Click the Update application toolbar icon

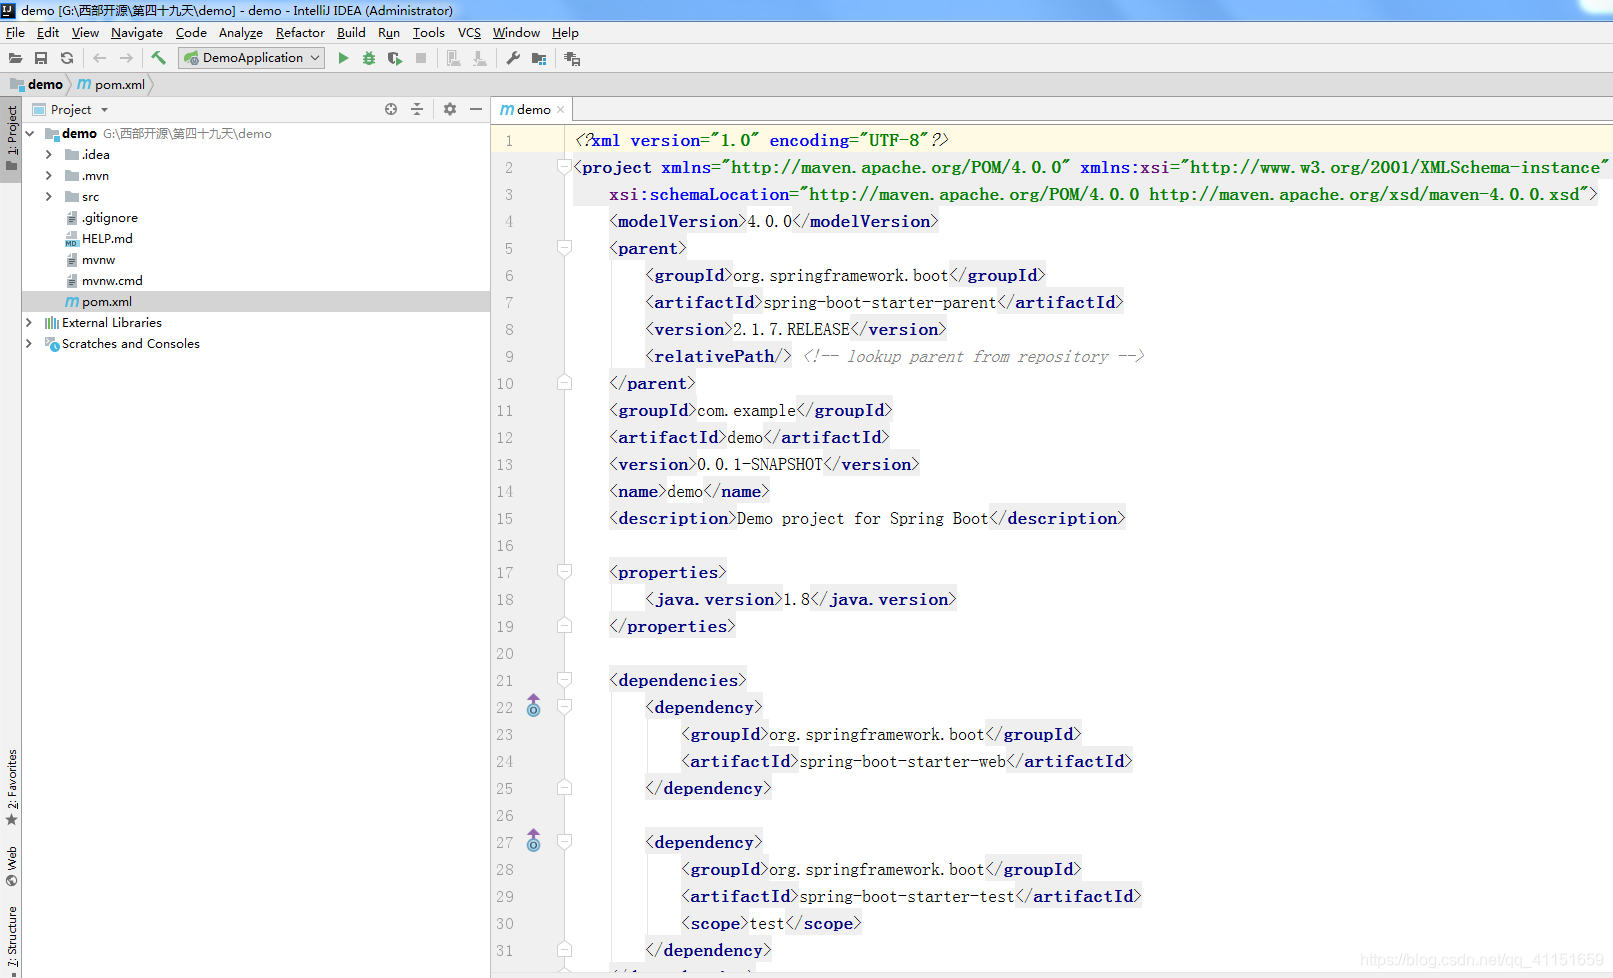453,58
